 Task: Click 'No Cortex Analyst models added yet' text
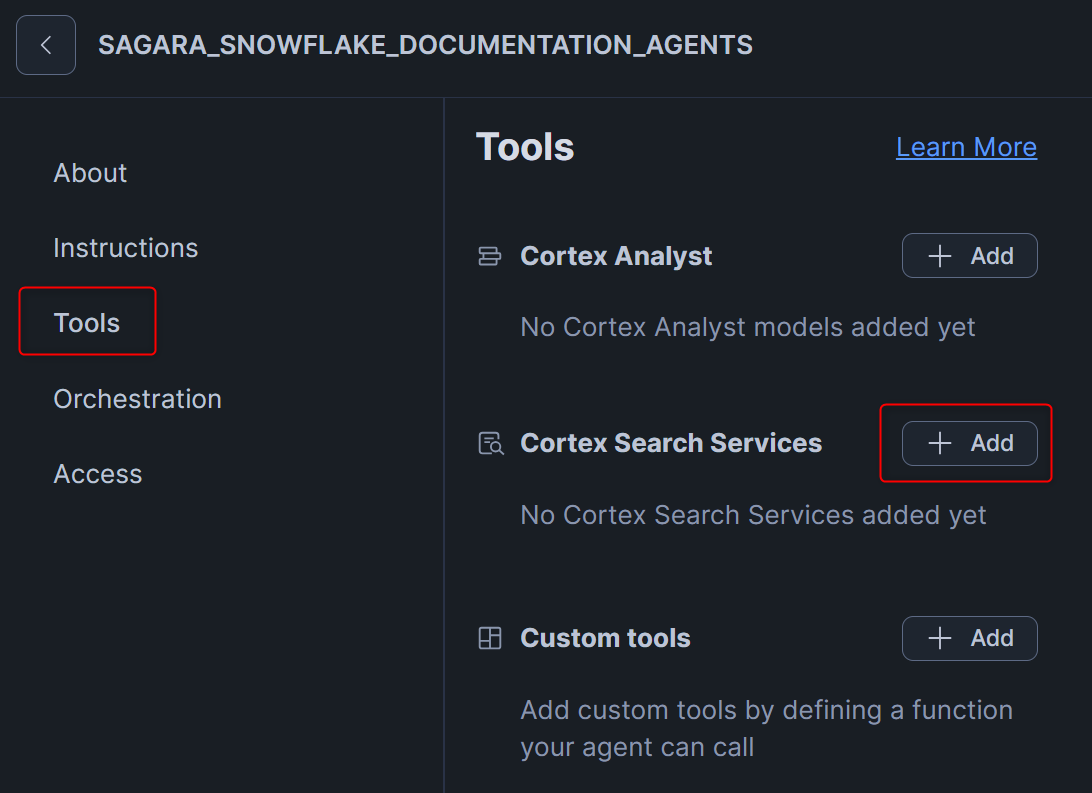pyautogui.click(x=748, y=327)
